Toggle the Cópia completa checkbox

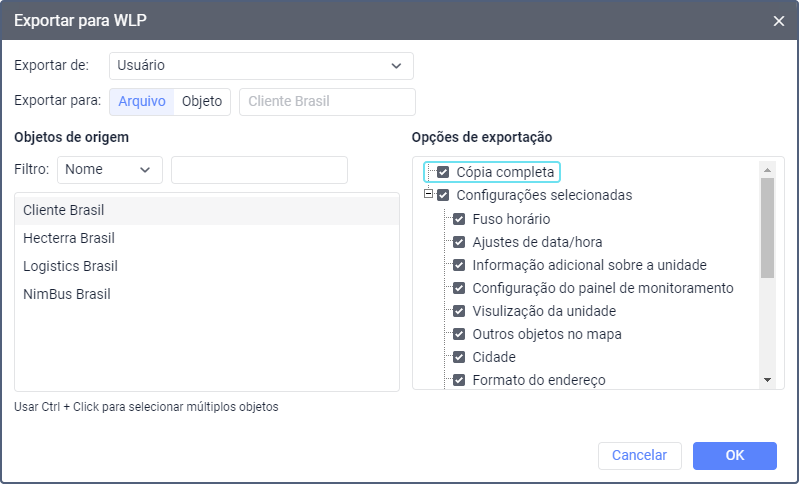click(443, 172)
